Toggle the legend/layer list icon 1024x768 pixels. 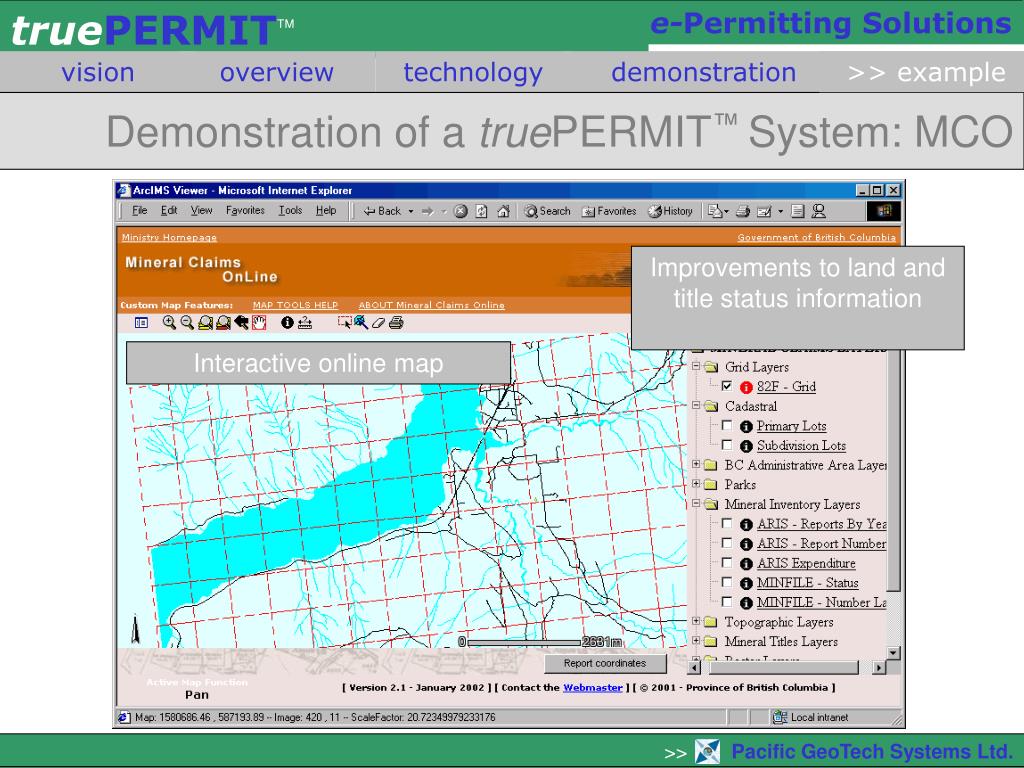click(x=141, y=323)
